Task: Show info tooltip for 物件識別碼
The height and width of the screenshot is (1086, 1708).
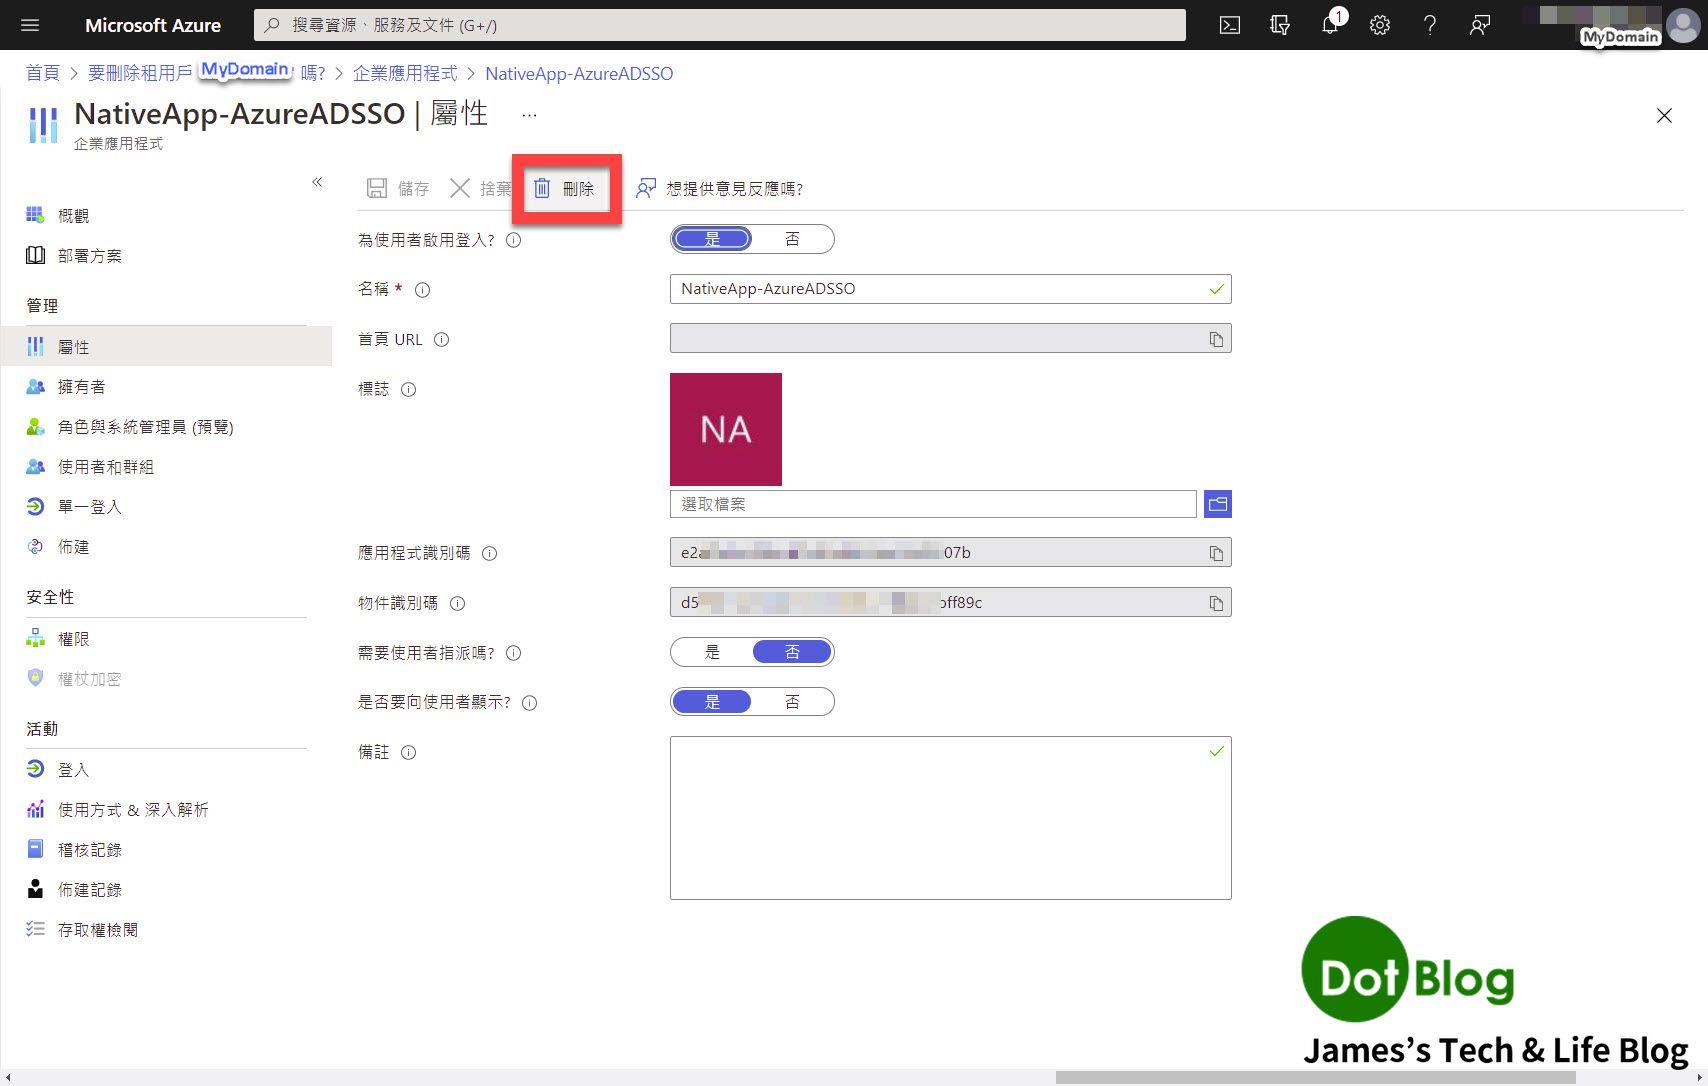Action: coord(457,603)
